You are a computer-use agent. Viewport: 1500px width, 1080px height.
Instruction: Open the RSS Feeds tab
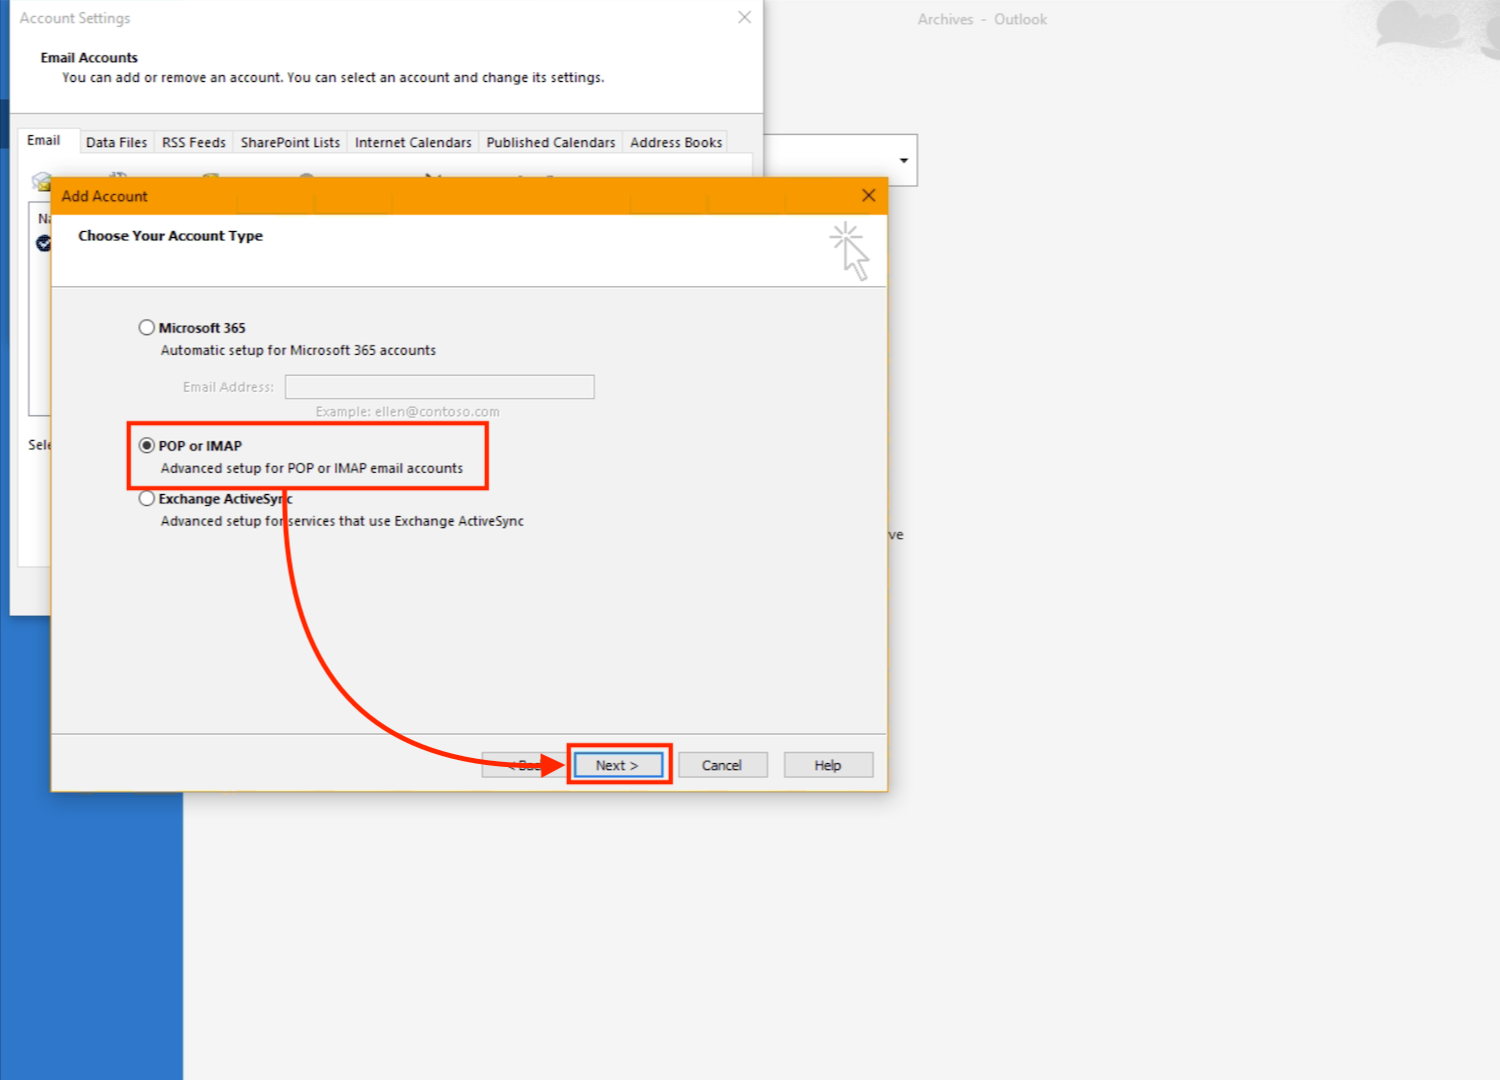tap(193, 143)
